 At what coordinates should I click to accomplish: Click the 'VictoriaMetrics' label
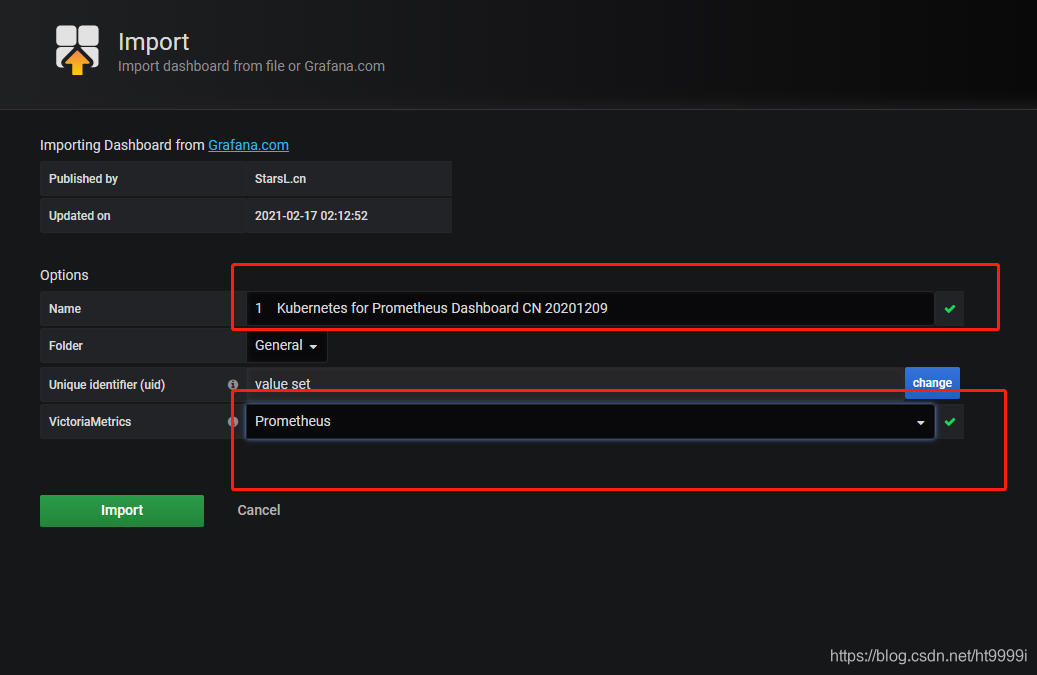pyautogui.click(x=90, y=422)
